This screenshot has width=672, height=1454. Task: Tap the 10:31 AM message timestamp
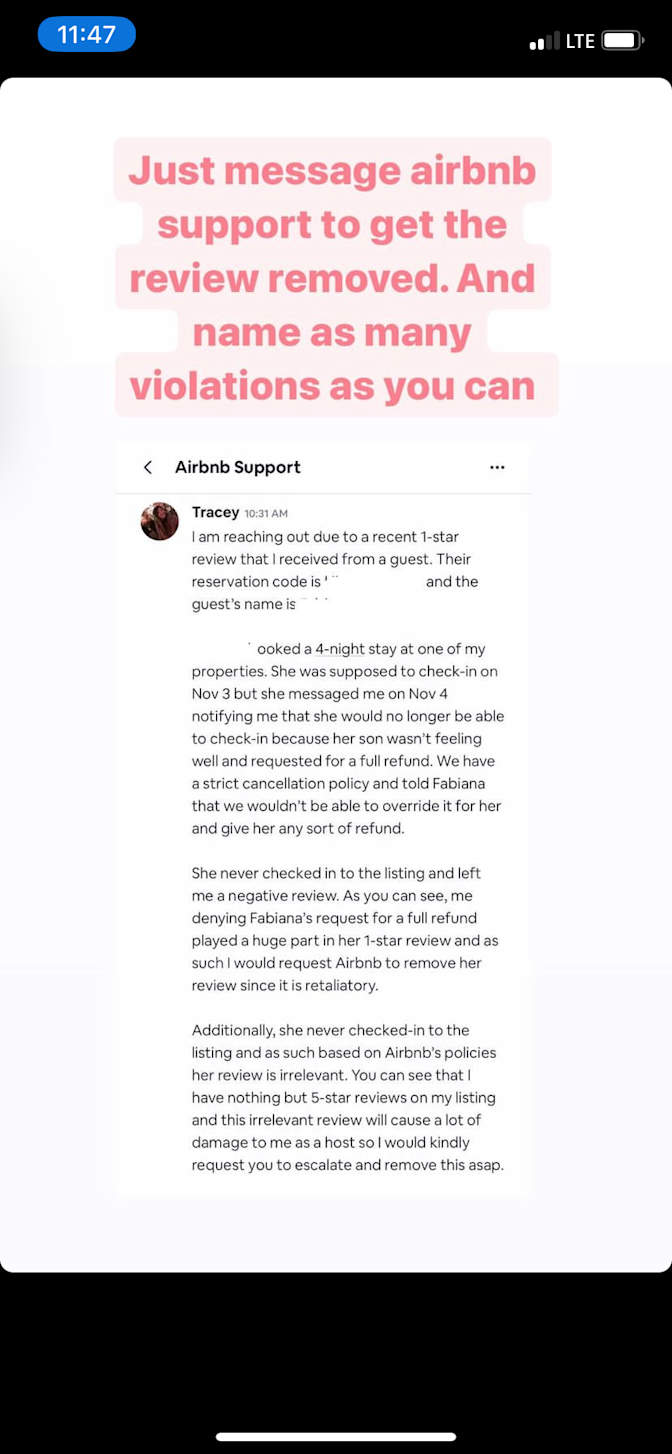pyautogui.click(x=266, y=513)
